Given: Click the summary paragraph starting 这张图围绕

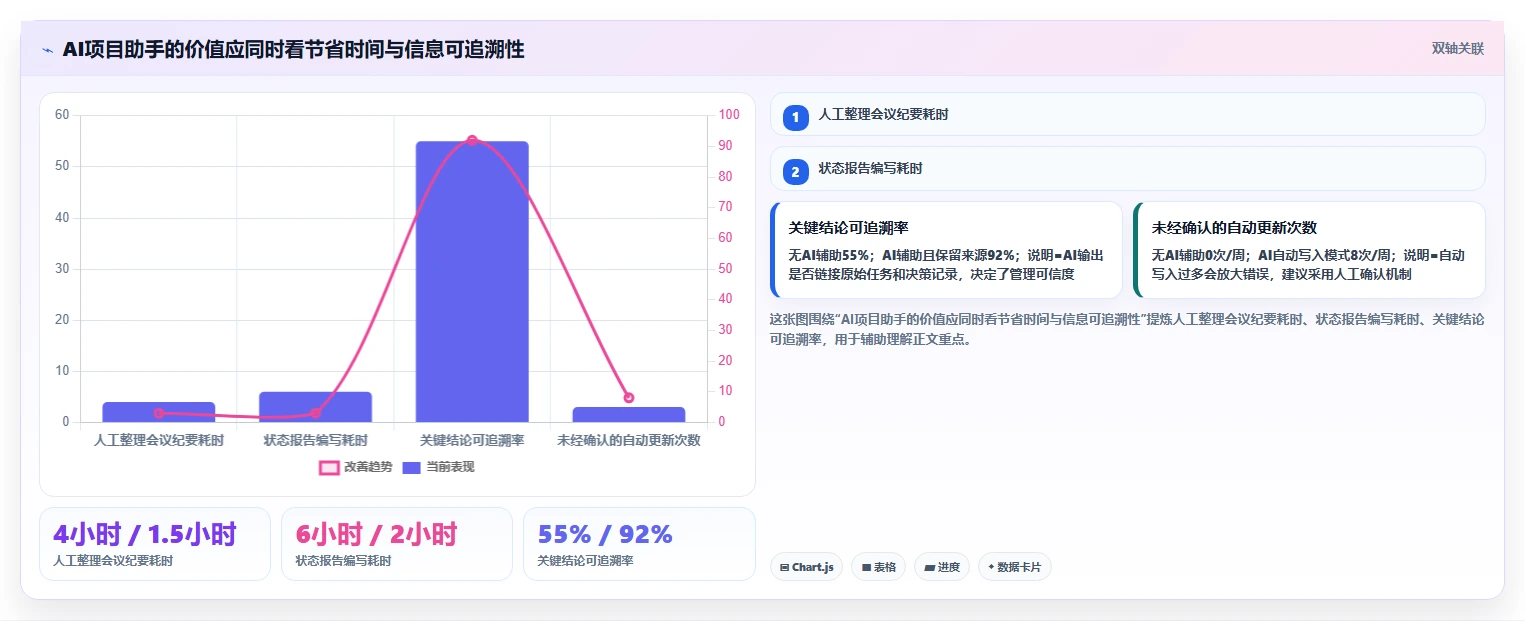Looking at the screenshot, I should [1127, 329].
